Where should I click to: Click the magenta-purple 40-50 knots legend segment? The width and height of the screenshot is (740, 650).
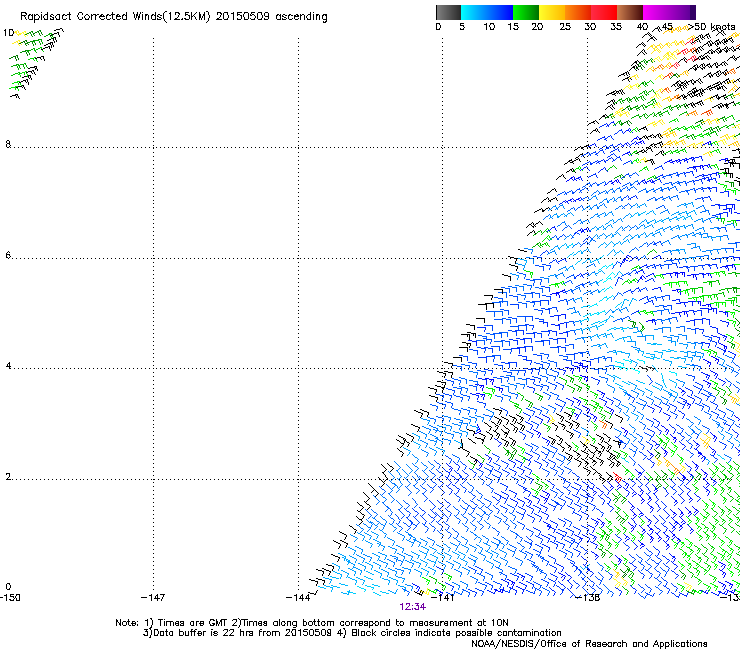(669, 12)
